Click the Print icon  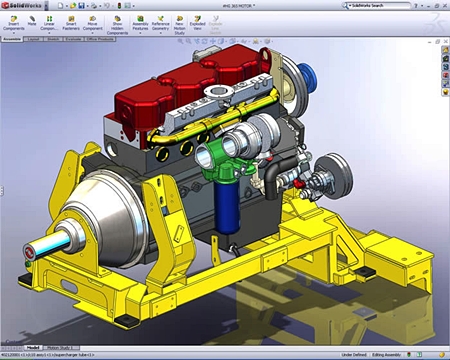click(x=94, y=6)
